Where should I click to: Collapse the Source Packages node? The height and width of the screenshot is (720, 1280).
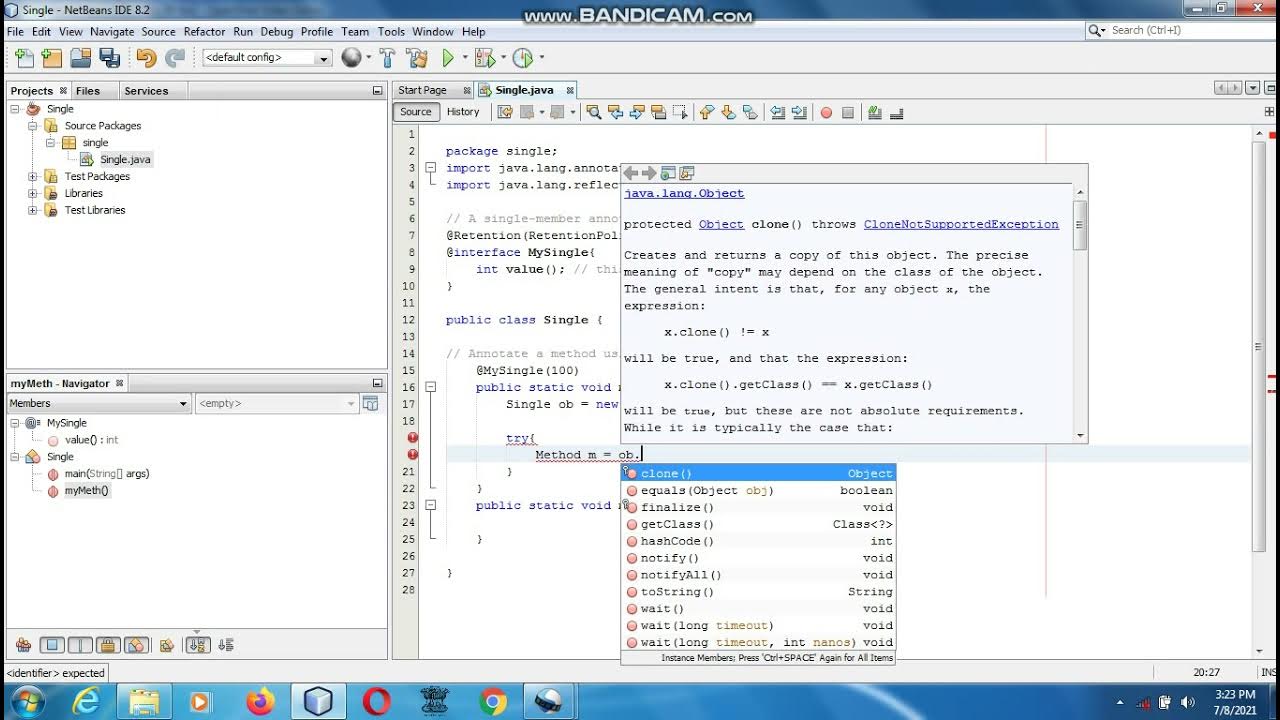click(32, 126)
